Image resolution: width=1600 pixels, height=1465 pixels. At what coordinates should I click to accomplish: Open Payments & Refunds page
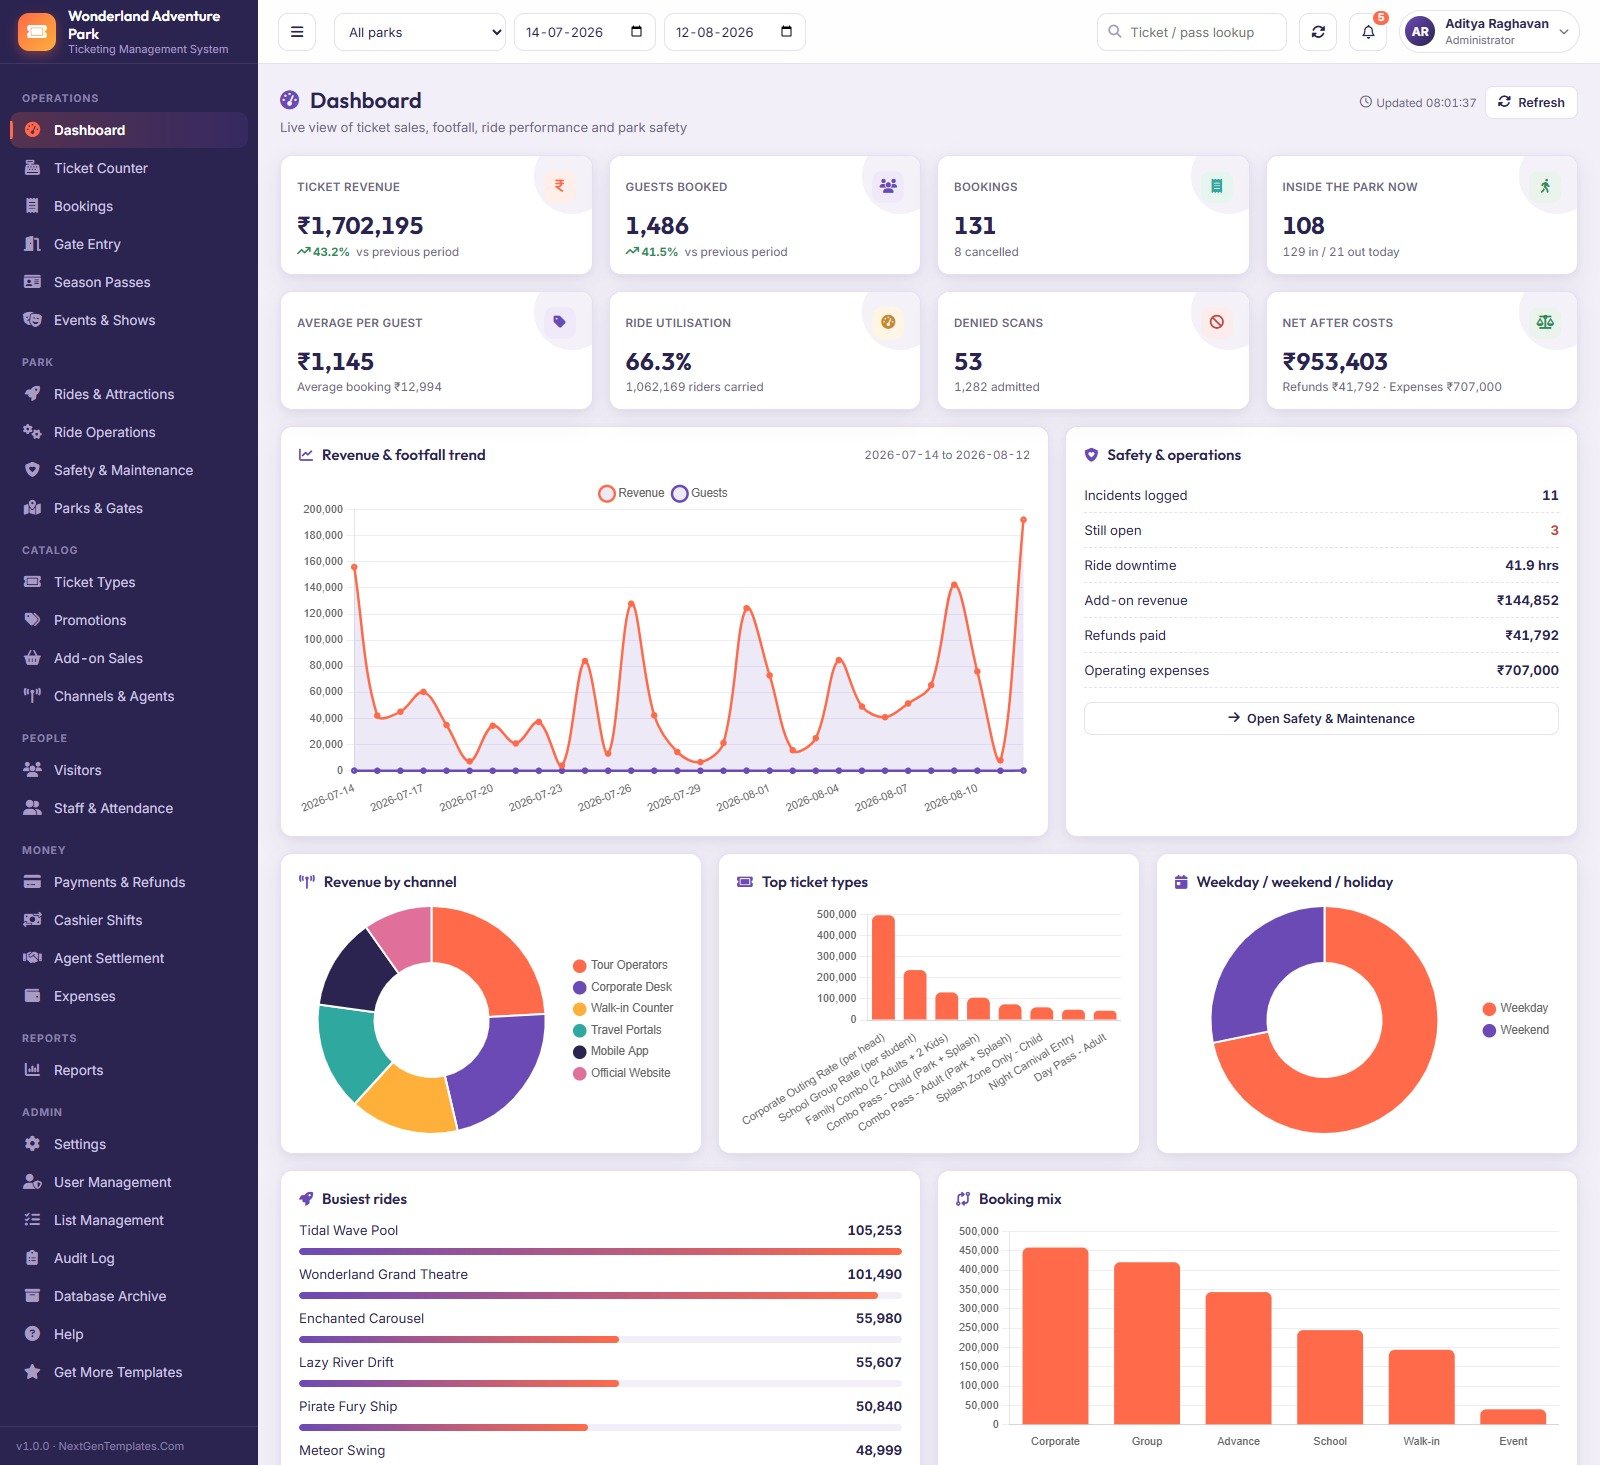[x=129, y=882]
